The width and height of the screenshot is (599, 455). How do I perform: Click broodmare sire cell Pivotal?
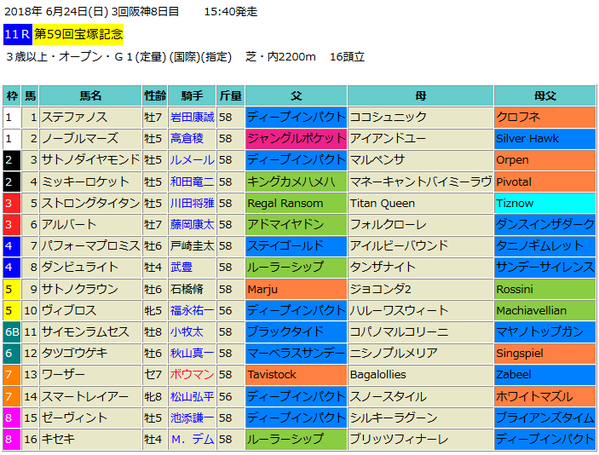tap(545, 182)
